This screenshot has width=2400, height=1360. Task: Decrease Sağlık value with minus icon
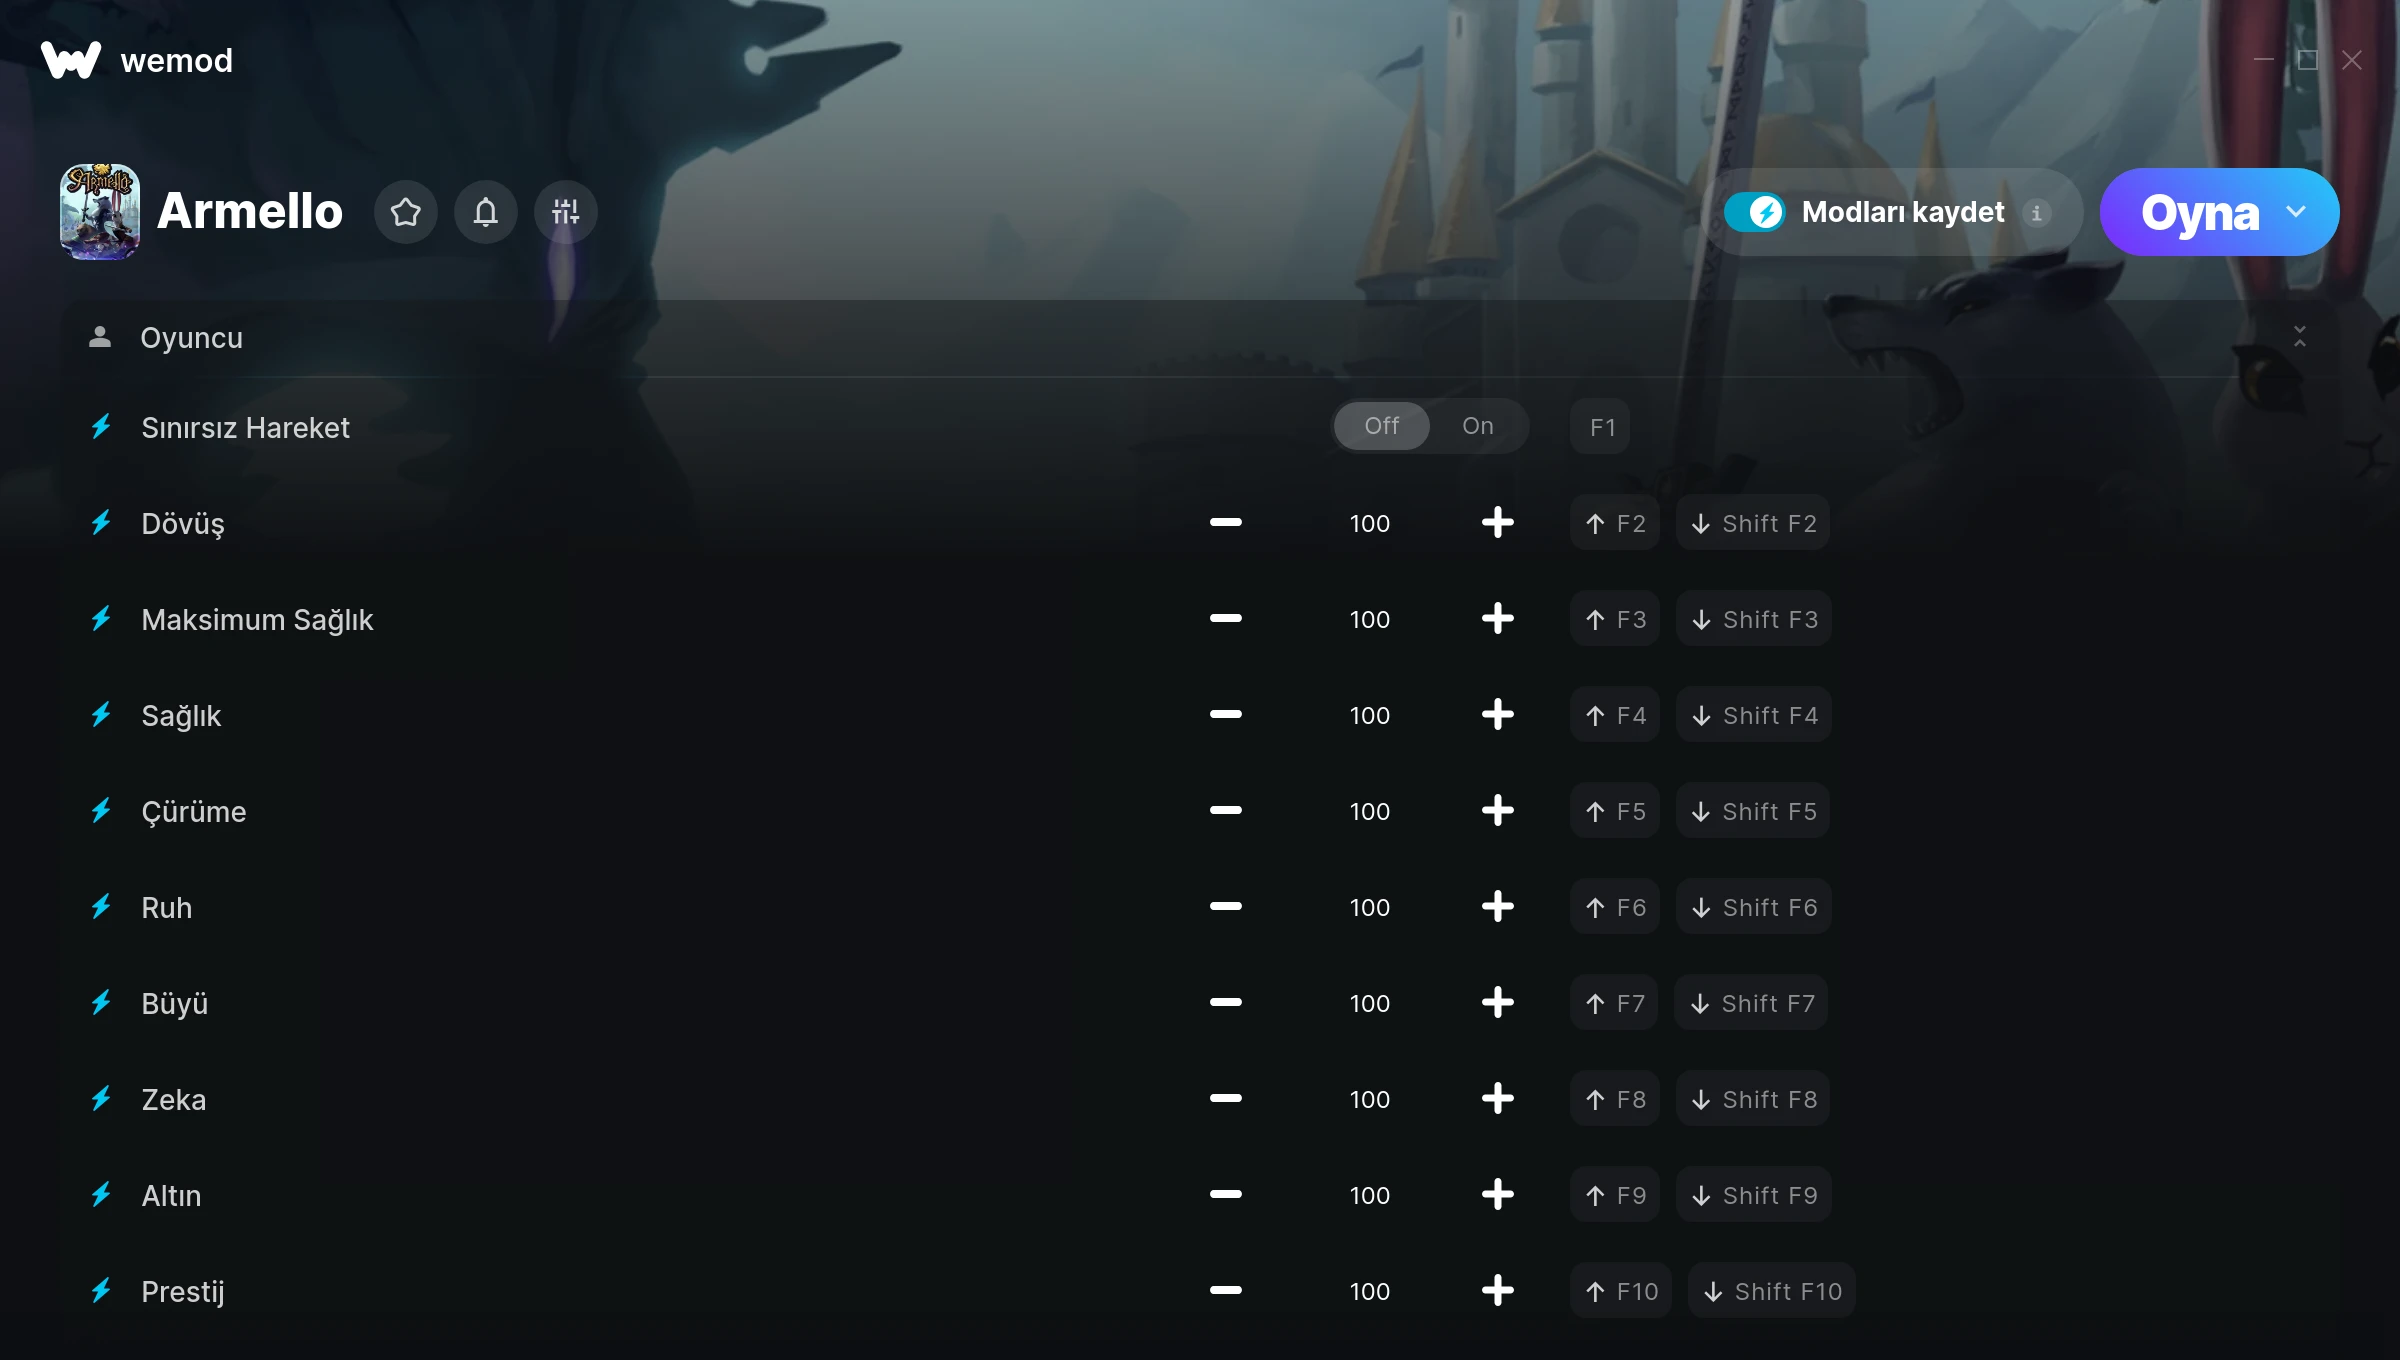pos(1225,715)
